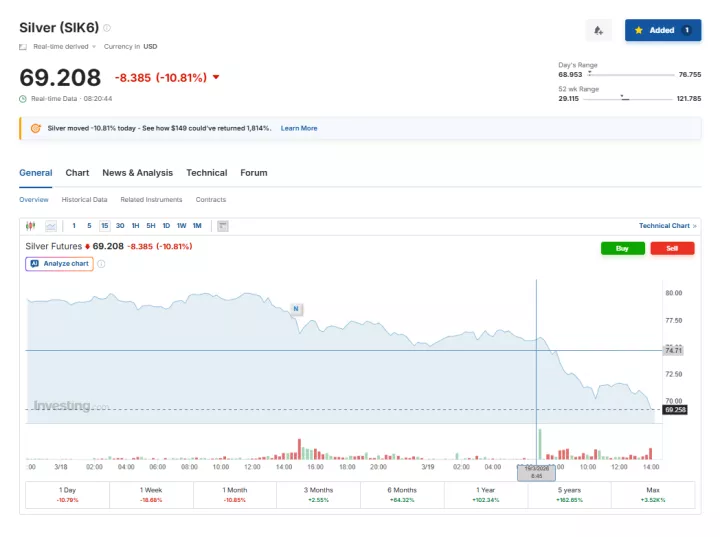Open the Currency in USD selector
This screenshot has width=720, height=537.
[x=130, y=46]
